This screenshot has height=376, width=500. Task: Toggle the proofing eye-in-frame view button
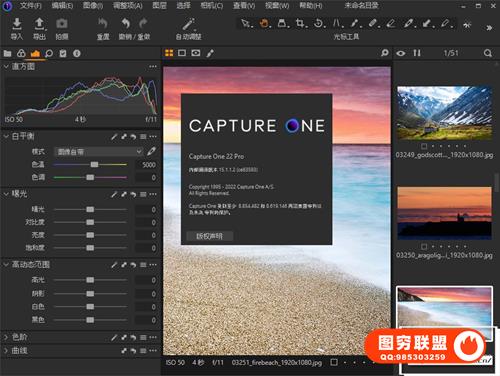pos(196,53)
